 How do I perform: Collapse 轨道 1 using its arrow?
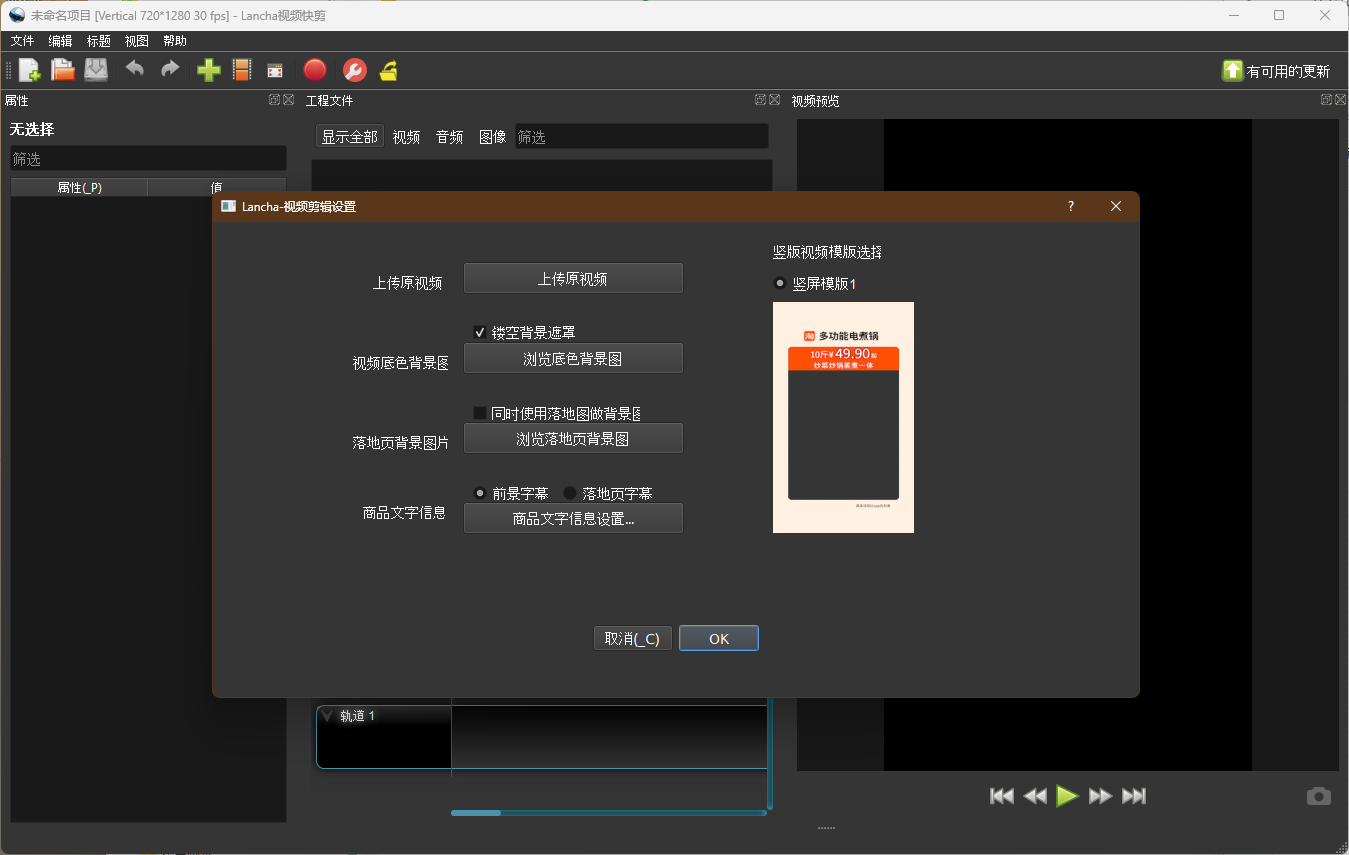click(x=327, y=716)
